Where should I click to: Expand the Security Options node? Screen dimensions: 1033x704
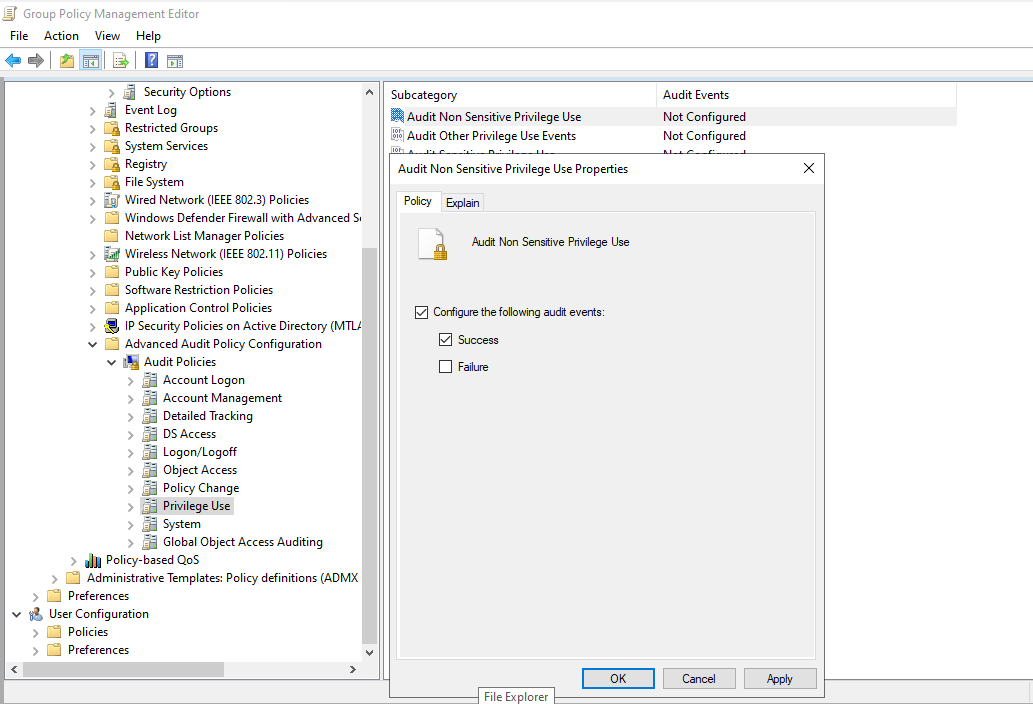tap(111, 93)
